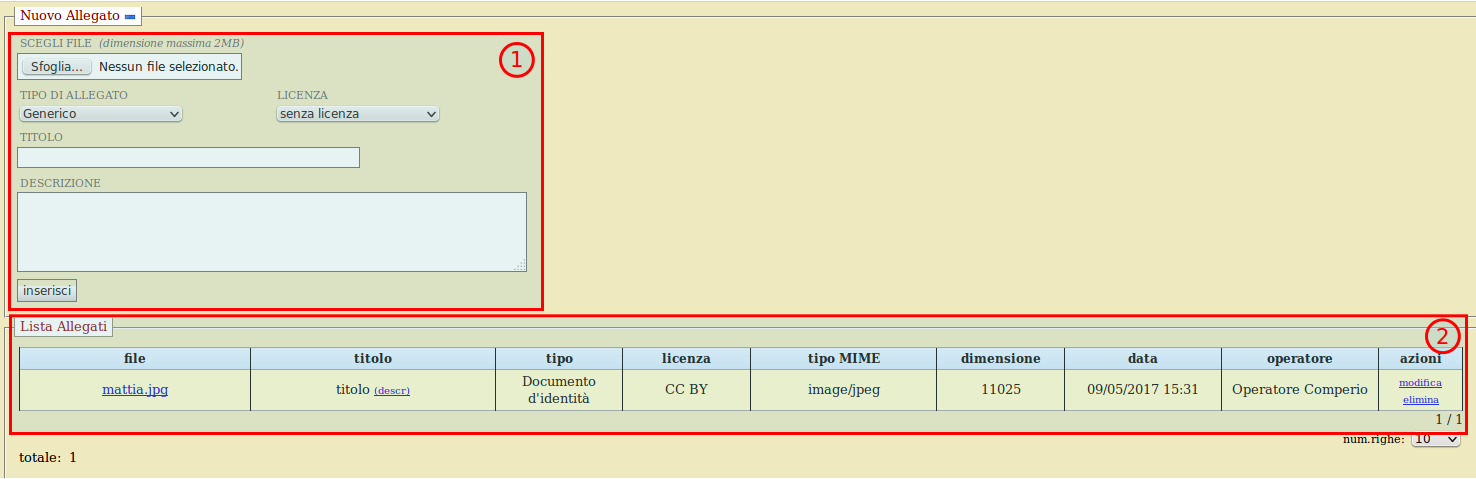Sort by the tipo MIME column header
The image size is (1476, 479).
pyautogui.click(x=843, y=358)
